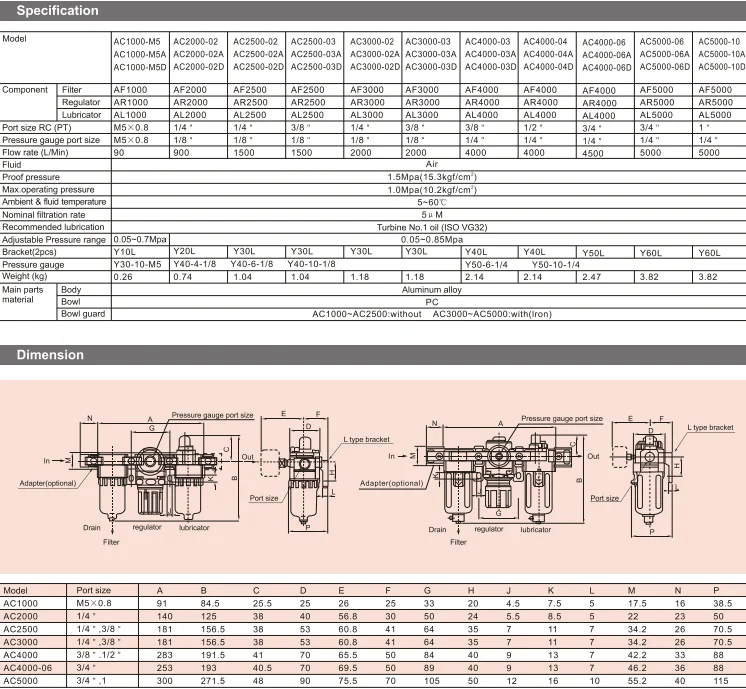Viewport: 746px width, 689px height.
Task: Click the left diagram's 'lubricator' label
Action: coord(194,527)
